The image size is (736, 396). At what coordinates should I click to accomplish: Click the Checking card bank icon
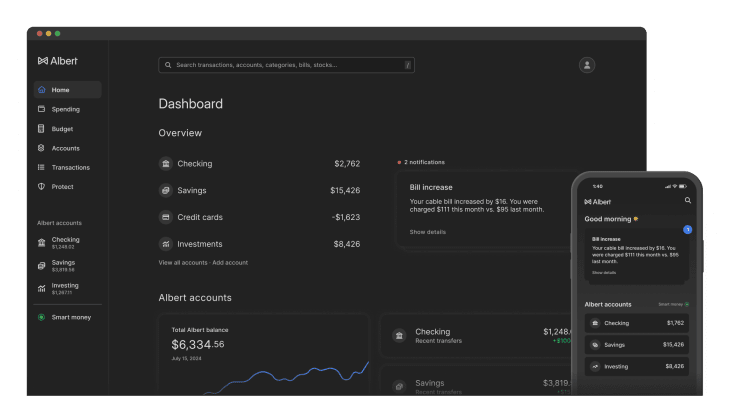[399, 335]
